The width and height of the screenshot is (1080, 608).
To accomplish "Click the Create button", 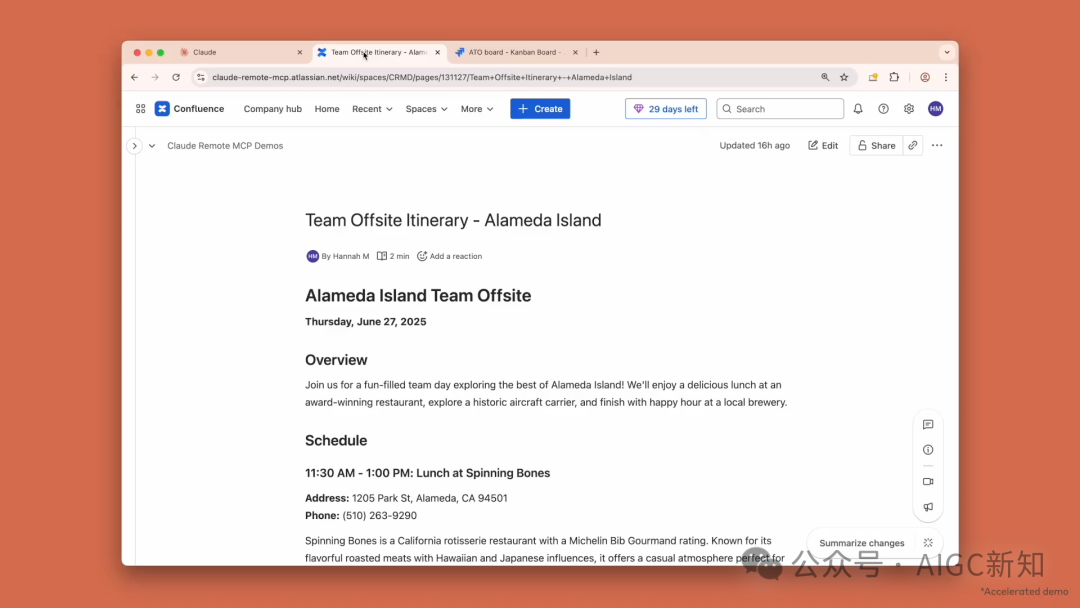I will 540,109.
